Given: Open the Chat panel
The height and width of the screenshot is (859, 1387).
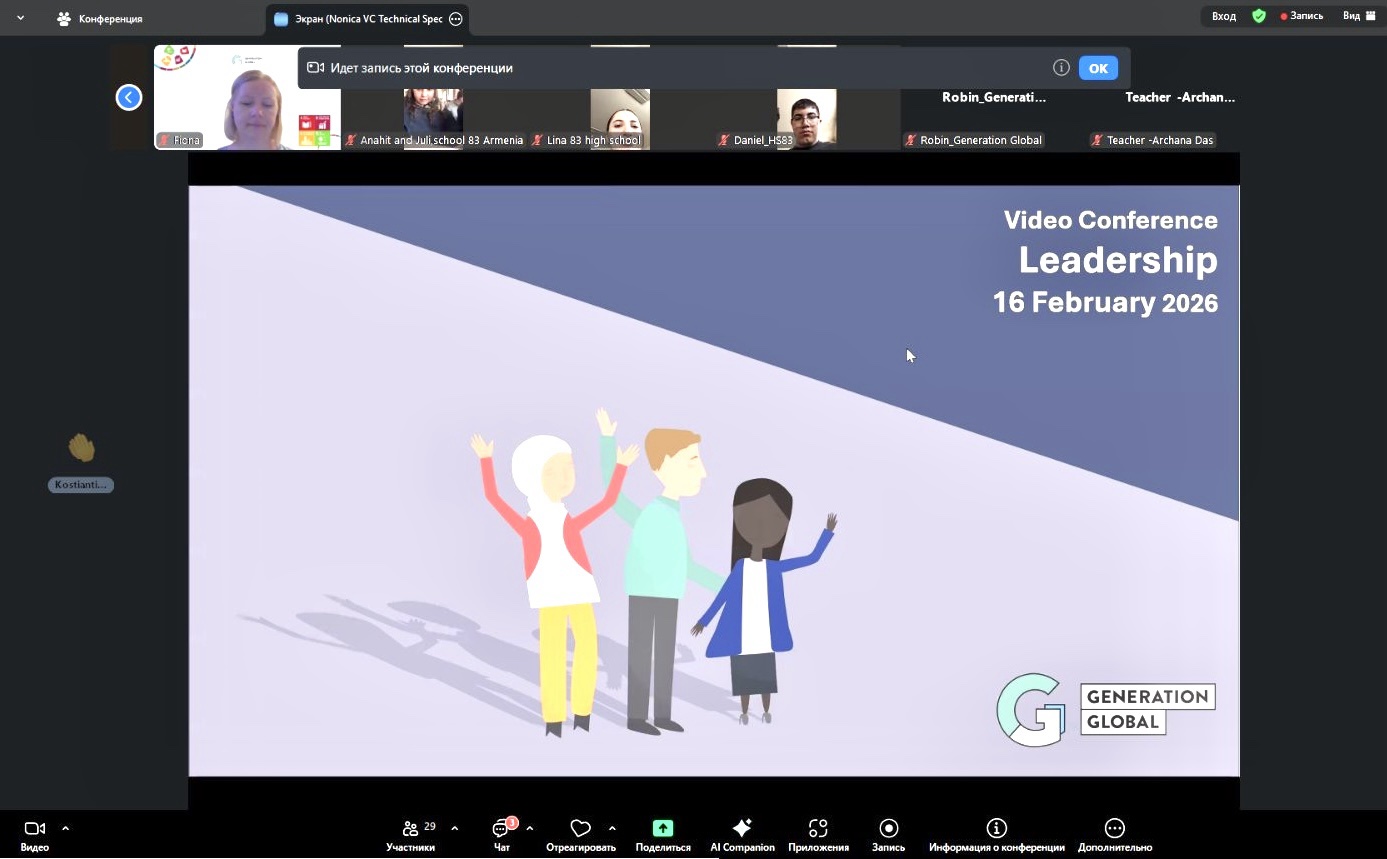Looking at the screenshot, I should pos(501,829).
